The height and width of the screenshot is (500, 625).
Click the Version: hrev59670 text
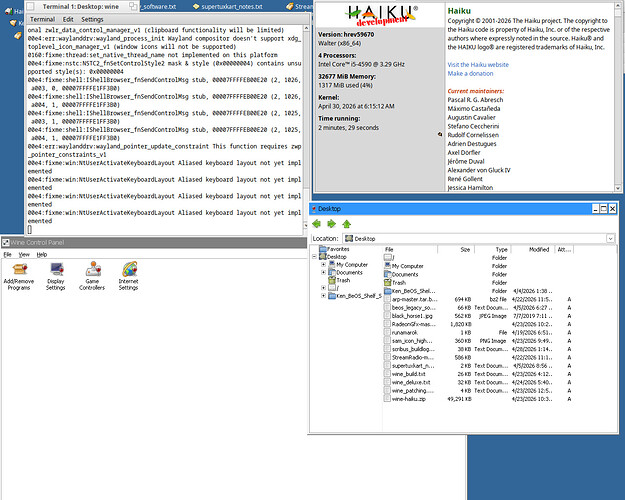(346, 34)
